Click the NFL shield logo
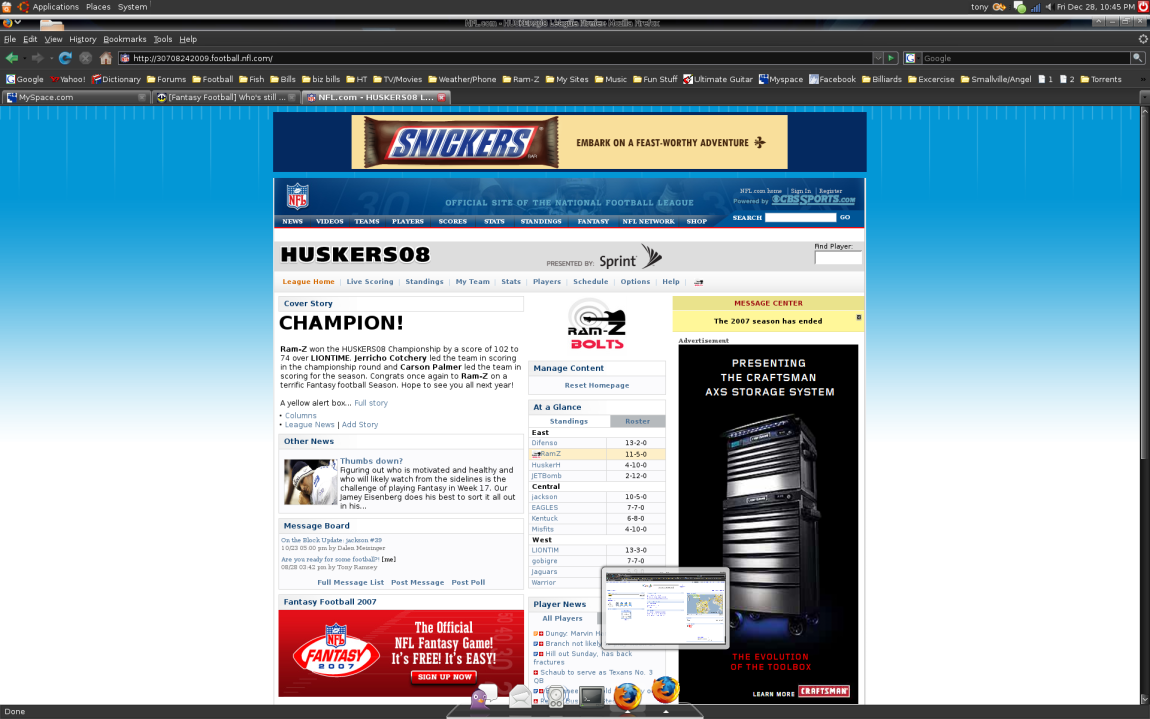This screenshot has height=719, width=1150. coord(297,196)
